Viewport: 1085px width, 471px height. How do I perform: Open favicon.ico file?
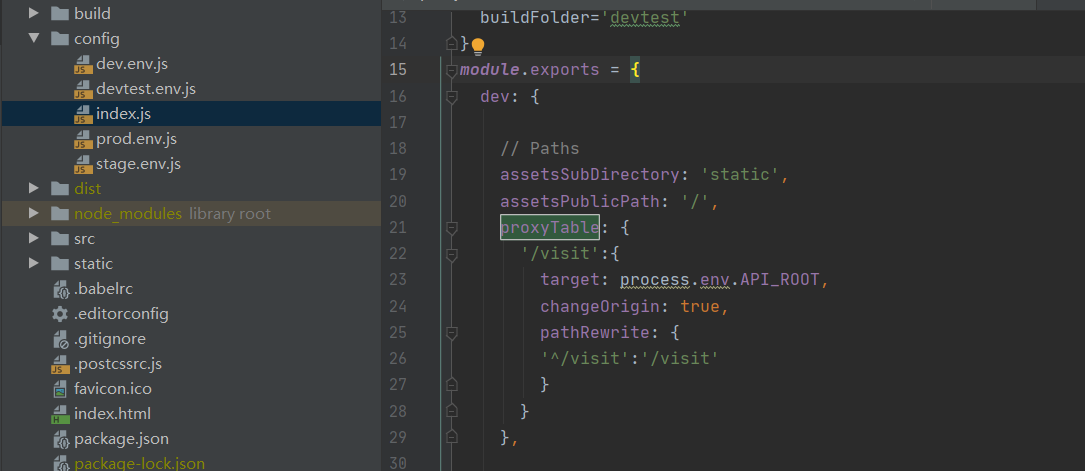pyautogui.click(x=113, y=388)
